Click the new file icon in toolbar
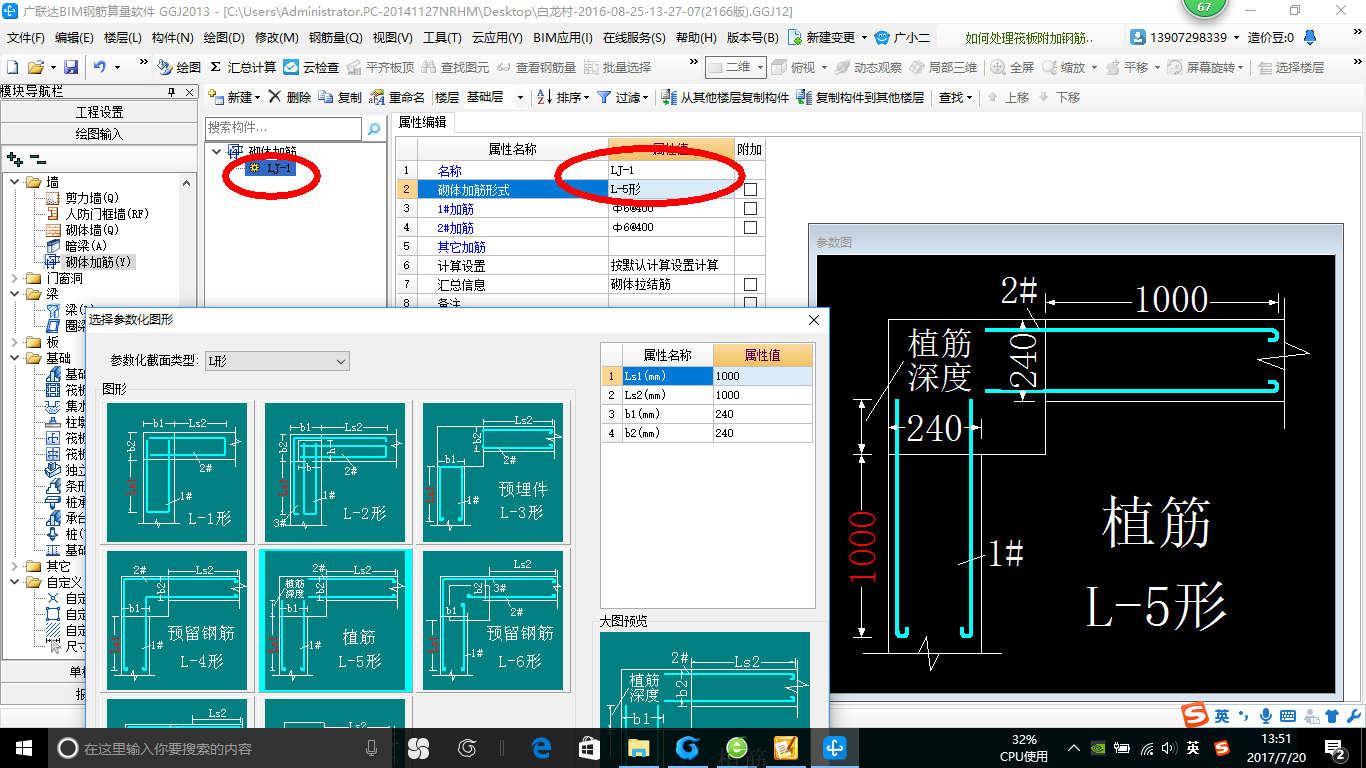This screenshot has height=768, width=1366. (12, 67)
